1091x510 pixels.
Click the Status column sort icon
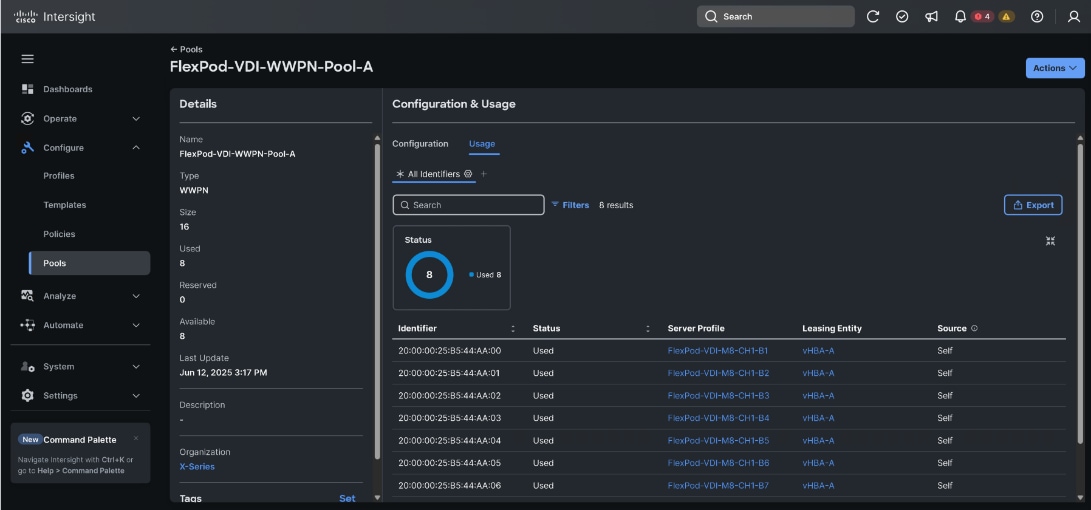pyautogui.click(x=648, y=328)
